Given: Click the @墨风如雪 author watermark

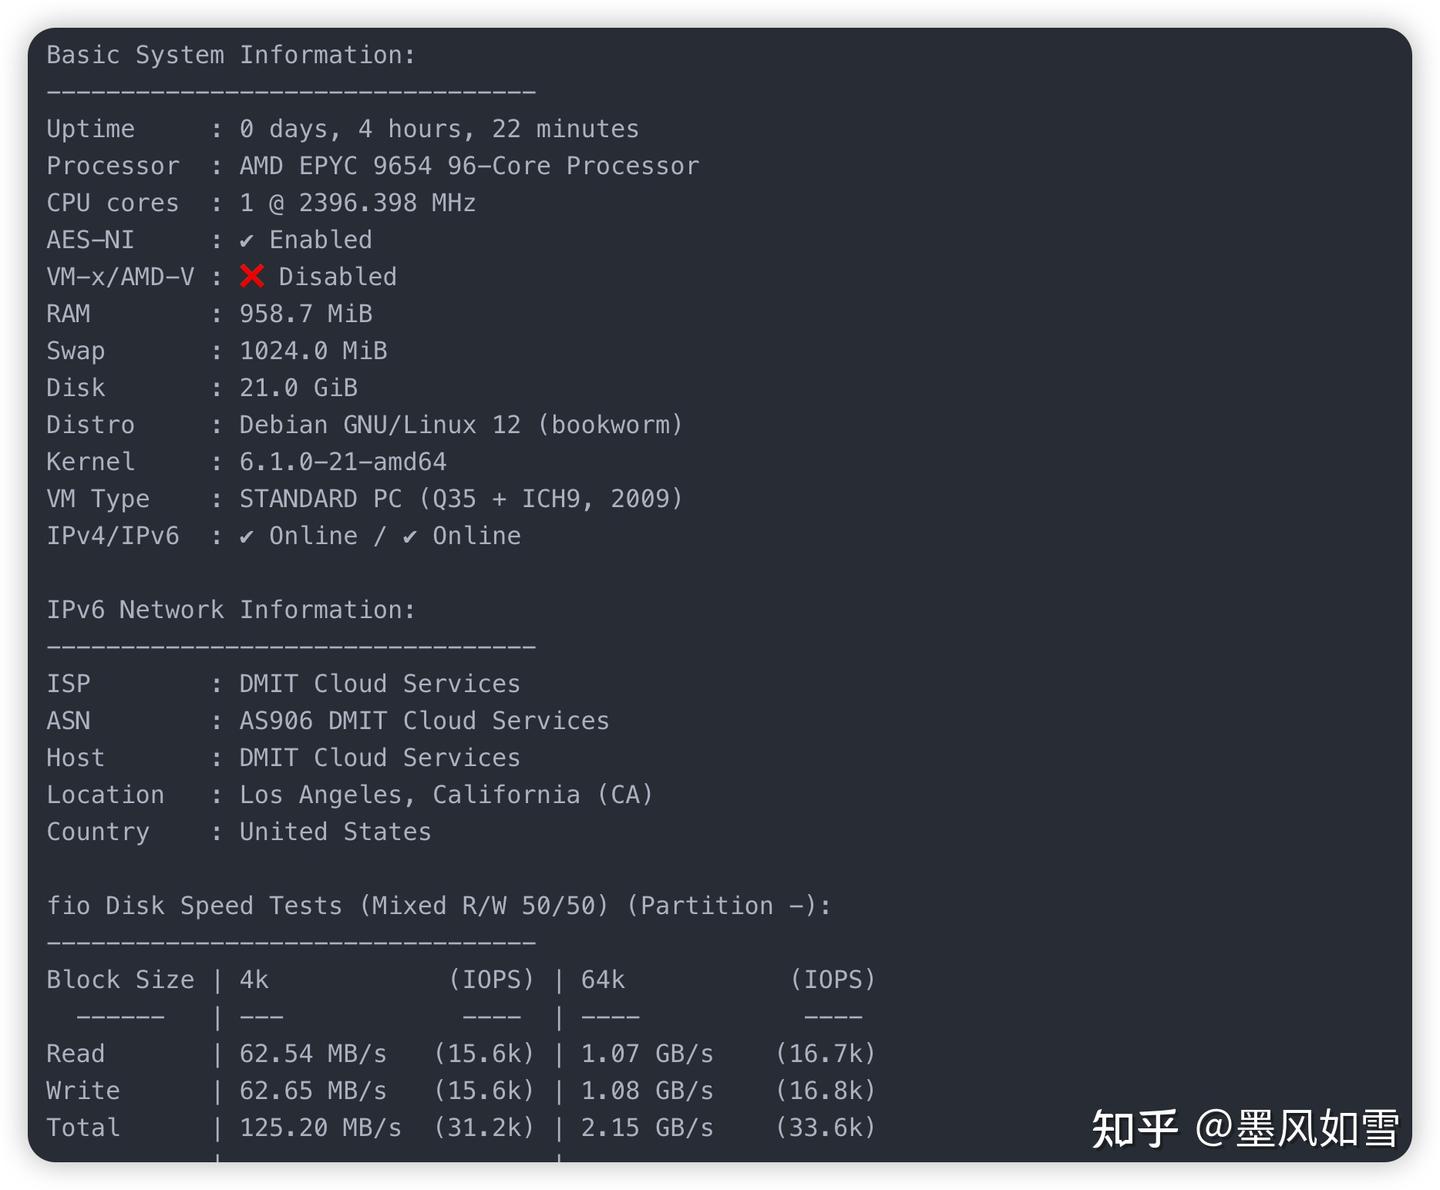Looking at the screenshot, I should [1297, 1129].
